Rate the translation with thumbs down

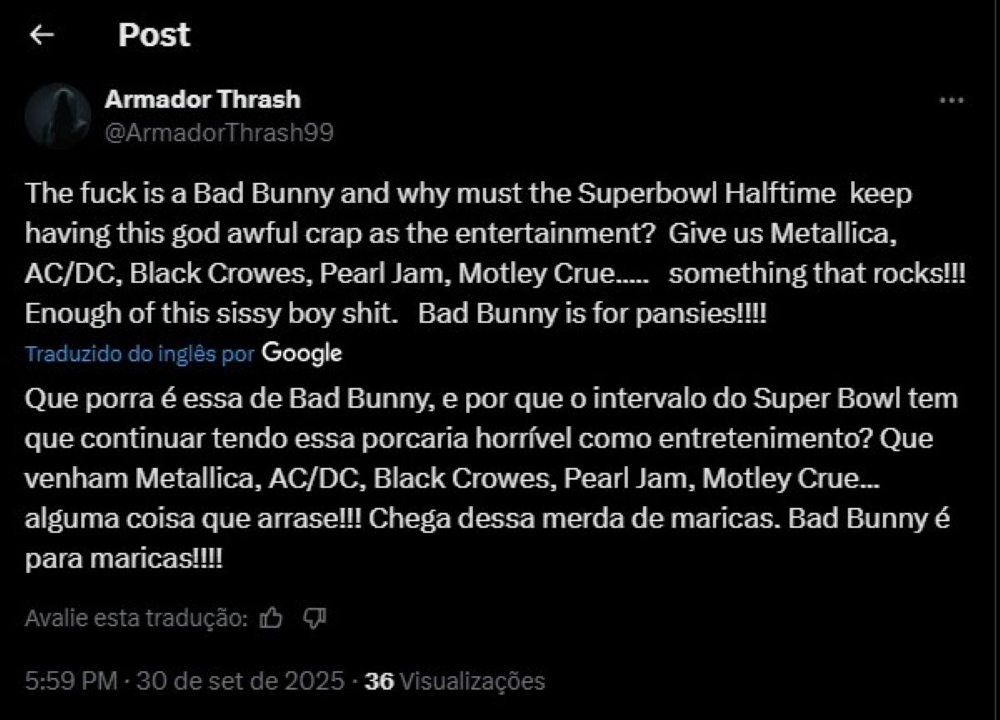[314, 617]
